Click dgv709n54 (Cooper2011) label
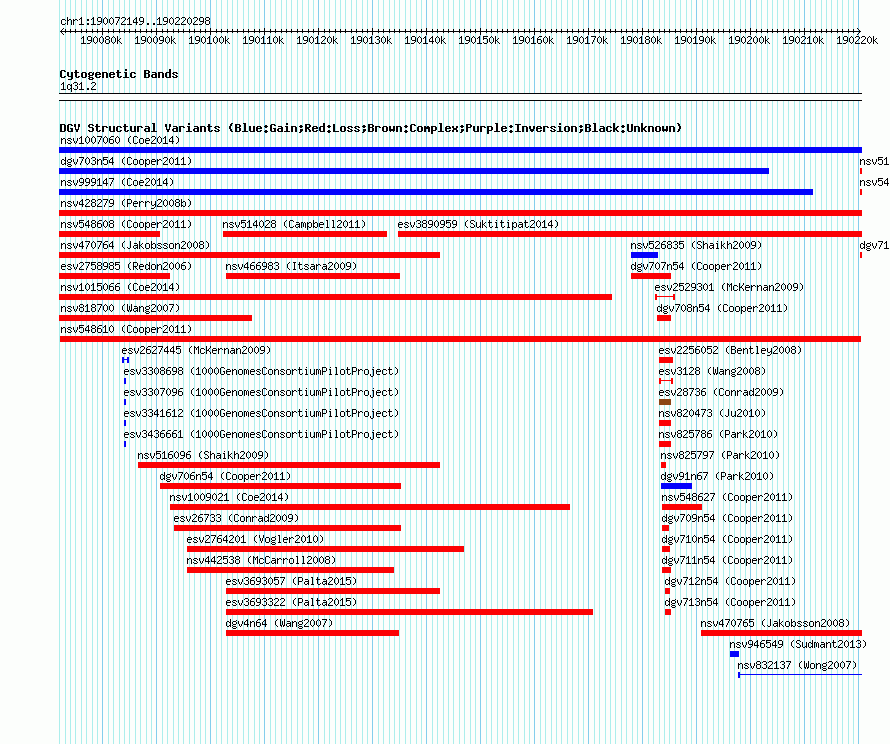 click(x=727, y=518)
